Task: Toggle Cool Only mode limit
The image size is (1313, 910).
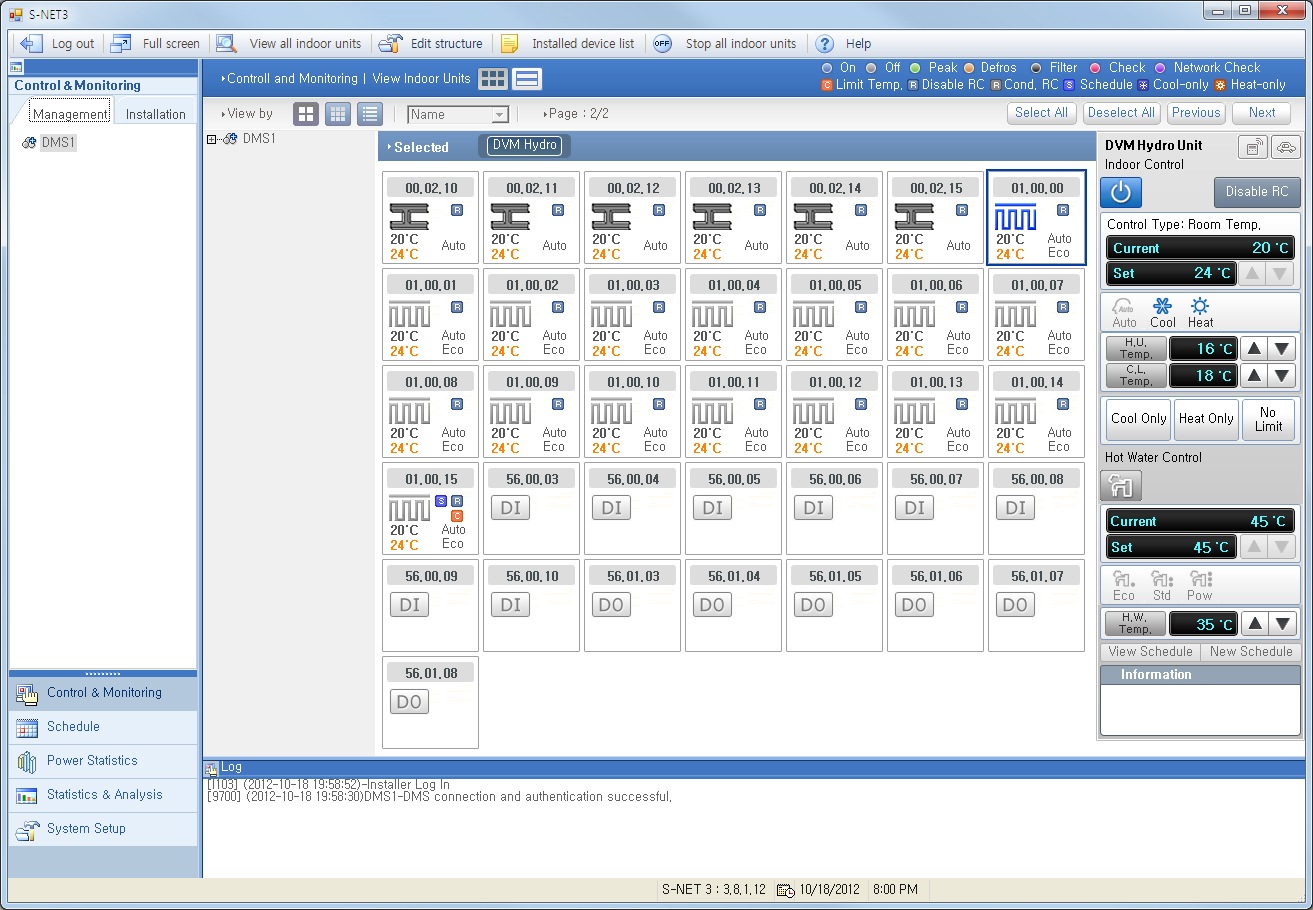Action: [x=1138, y=419]
